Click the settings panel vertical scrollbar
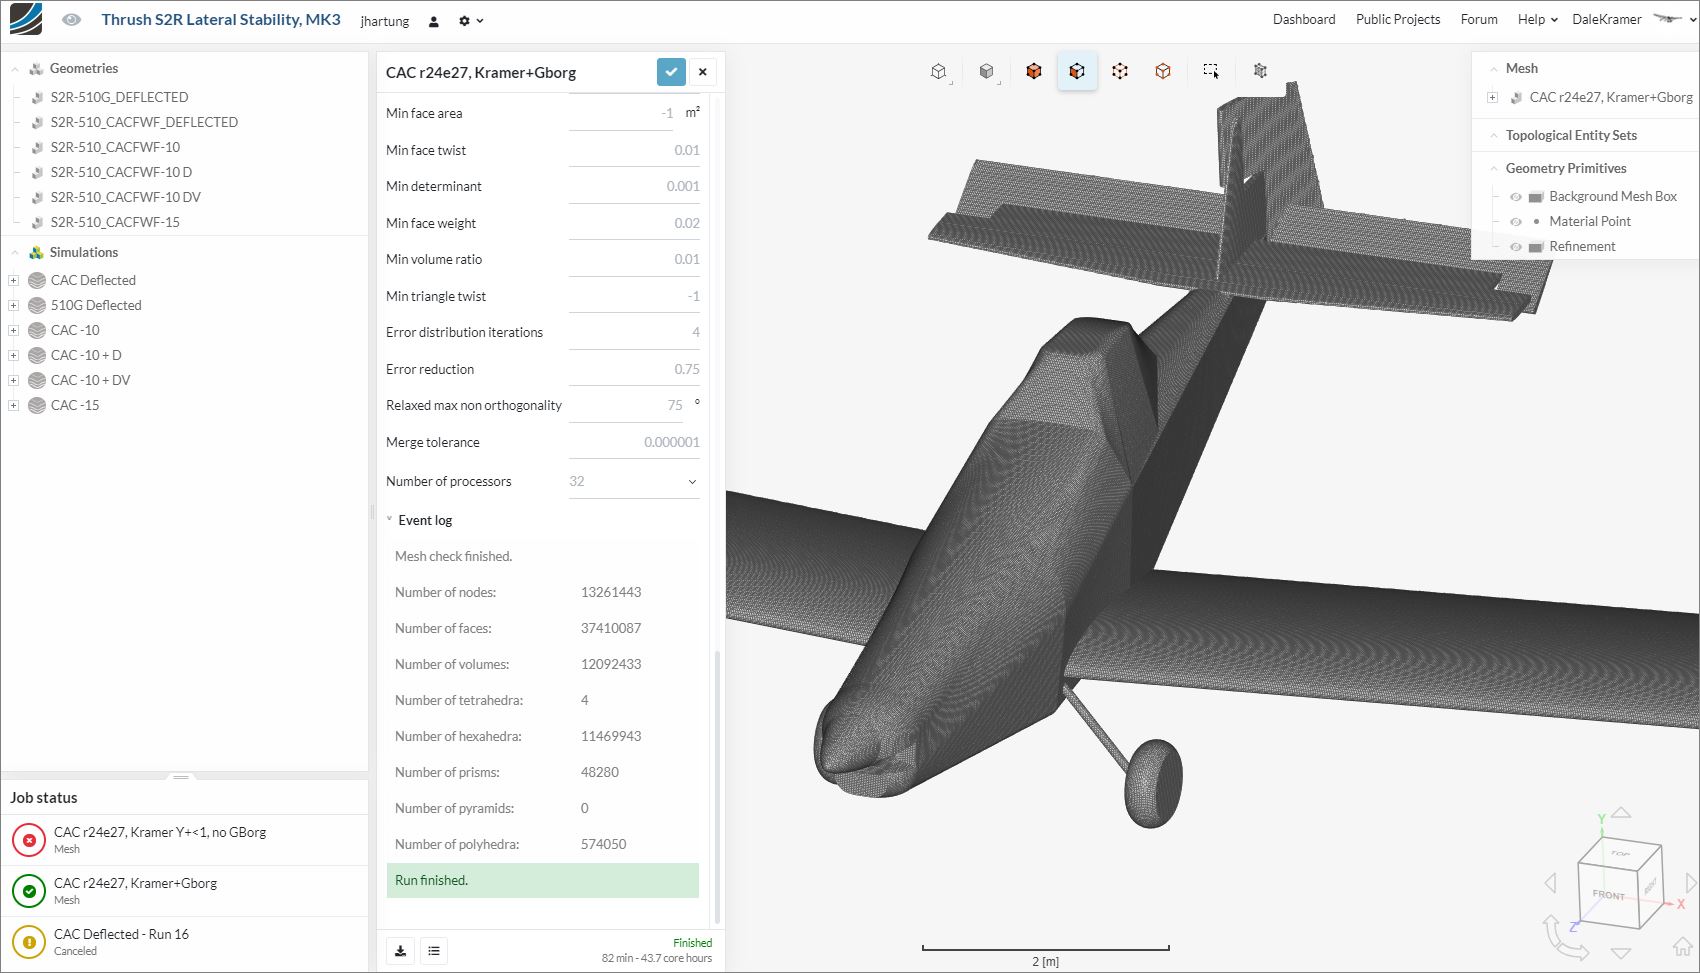The width and height of the screenshot is (1700, 973). (716, 788)
